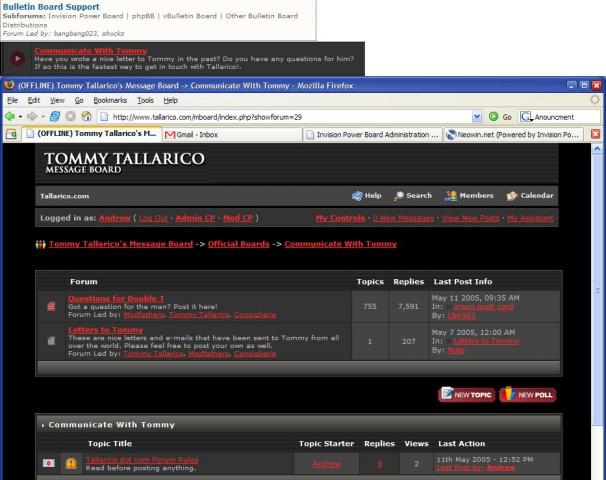Click the NEW TOPIC button
Viewport: 606px width, 480px height.
click(466, 395)
